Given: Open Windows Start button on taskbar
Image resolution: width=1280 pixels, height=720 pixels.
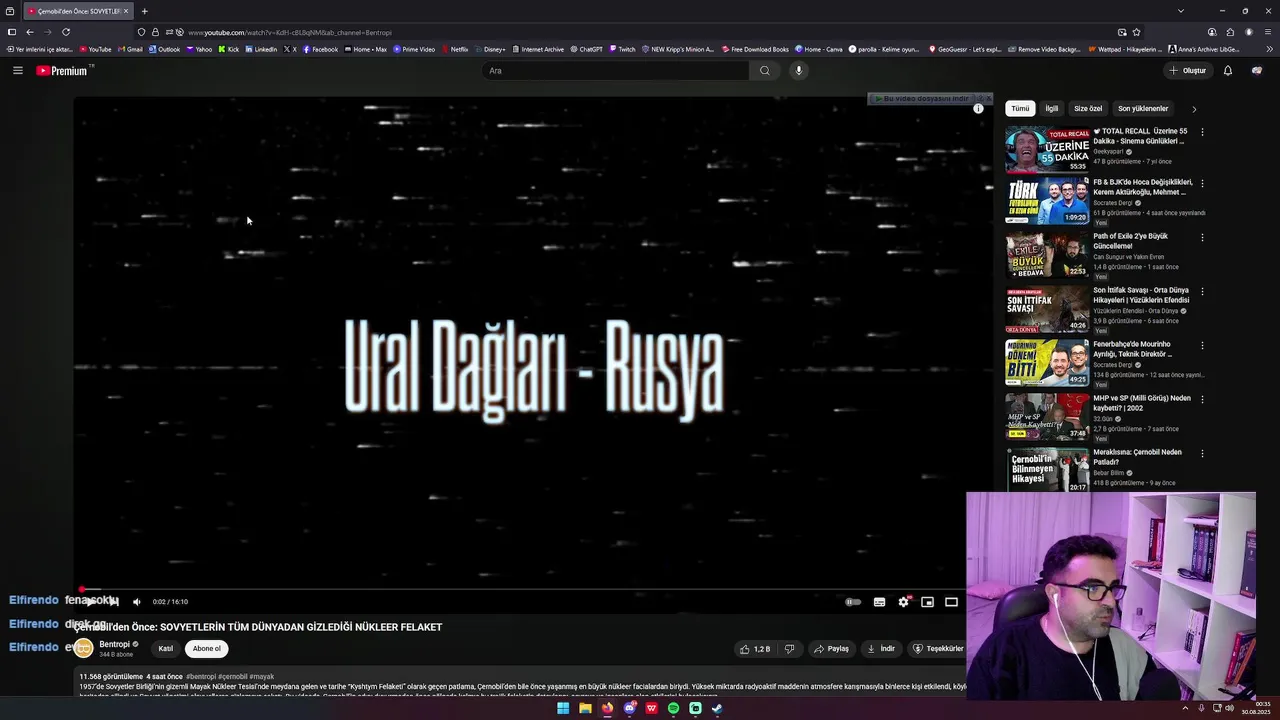Looking at the screenshot, I should coord(563,708).
